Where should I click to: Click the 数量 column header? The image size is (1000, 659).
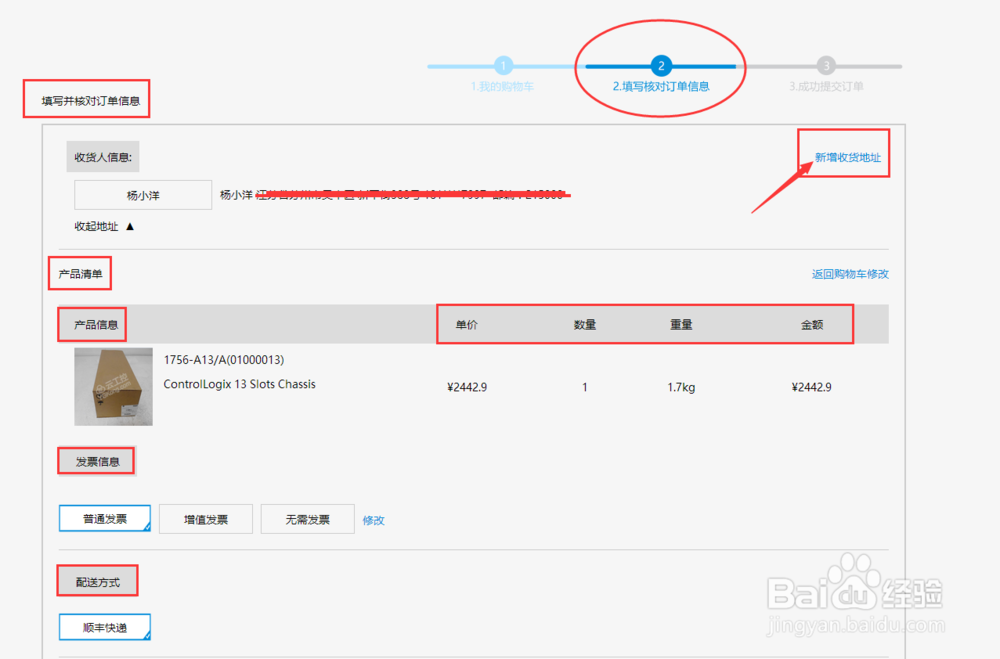click(x=584, y=325)
